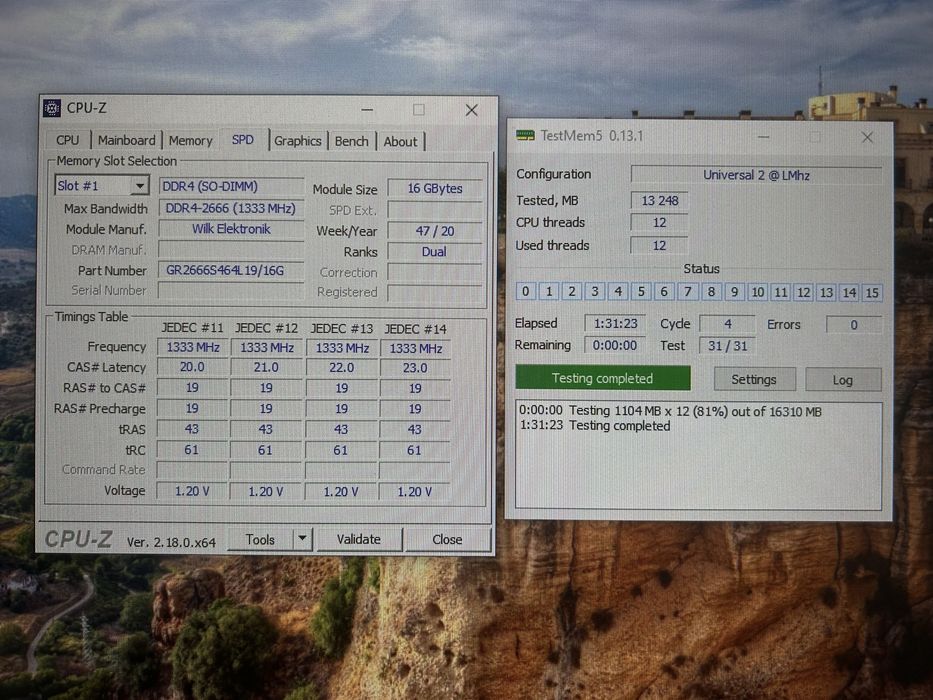The height and width of the screenshot is (700, 933).
Task: Open TestMem5 Settings
Action: point(754,380)
